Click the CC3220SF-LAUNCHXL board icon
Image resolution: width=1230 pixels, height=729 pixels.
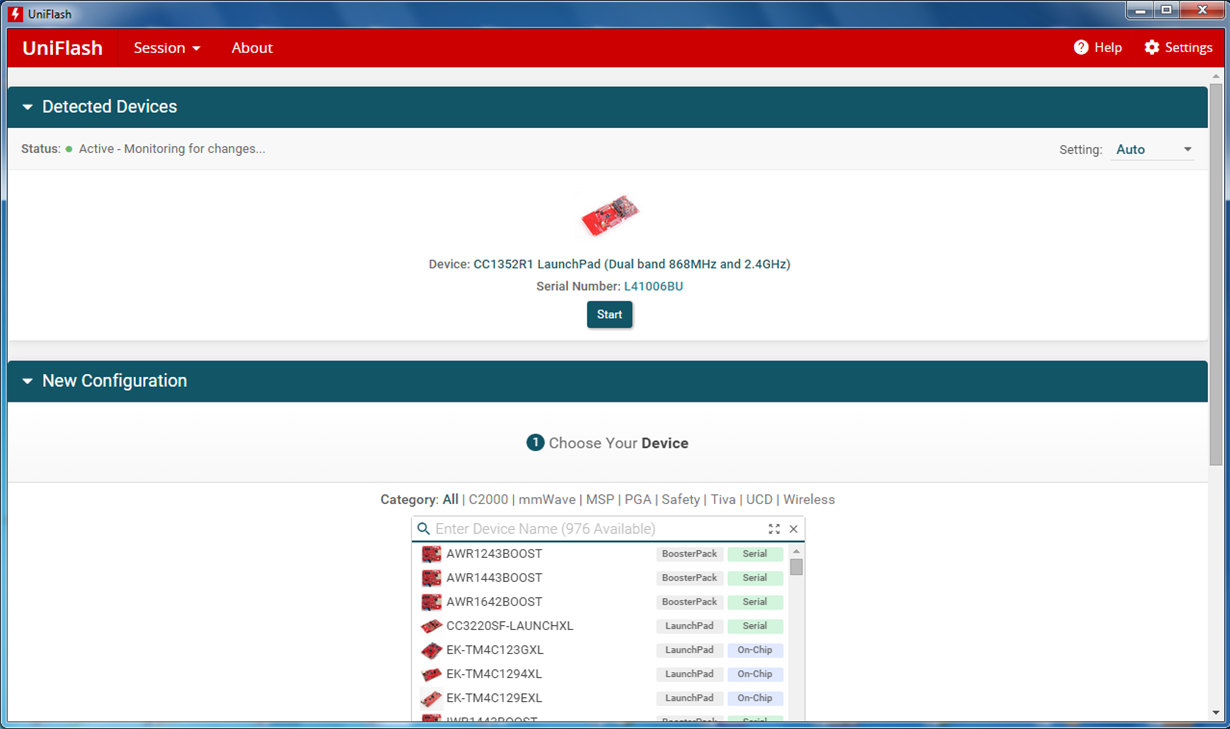click(431, 626)
